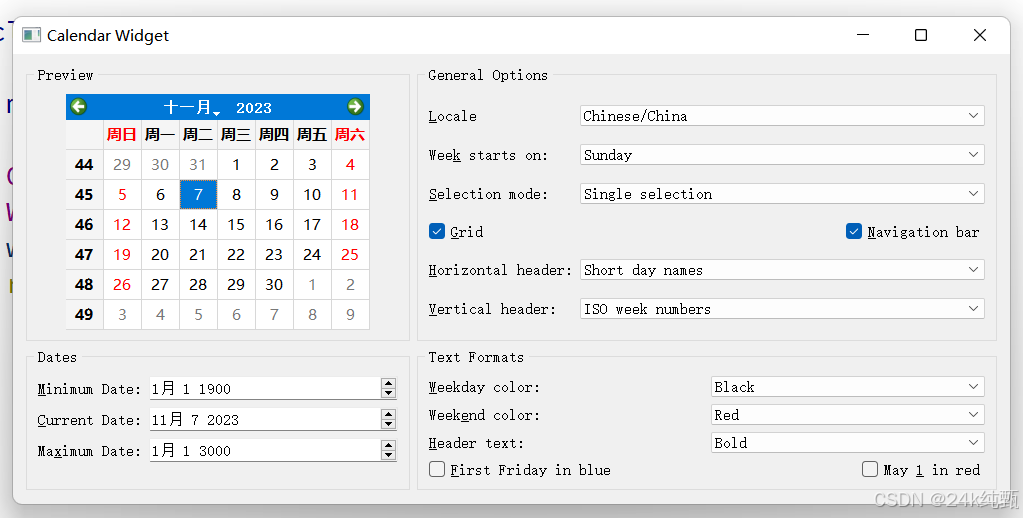Select November 27 in the calendar
Image resolution: width=1023 pixels, height=518 pixels.
(x=160, y=284)
